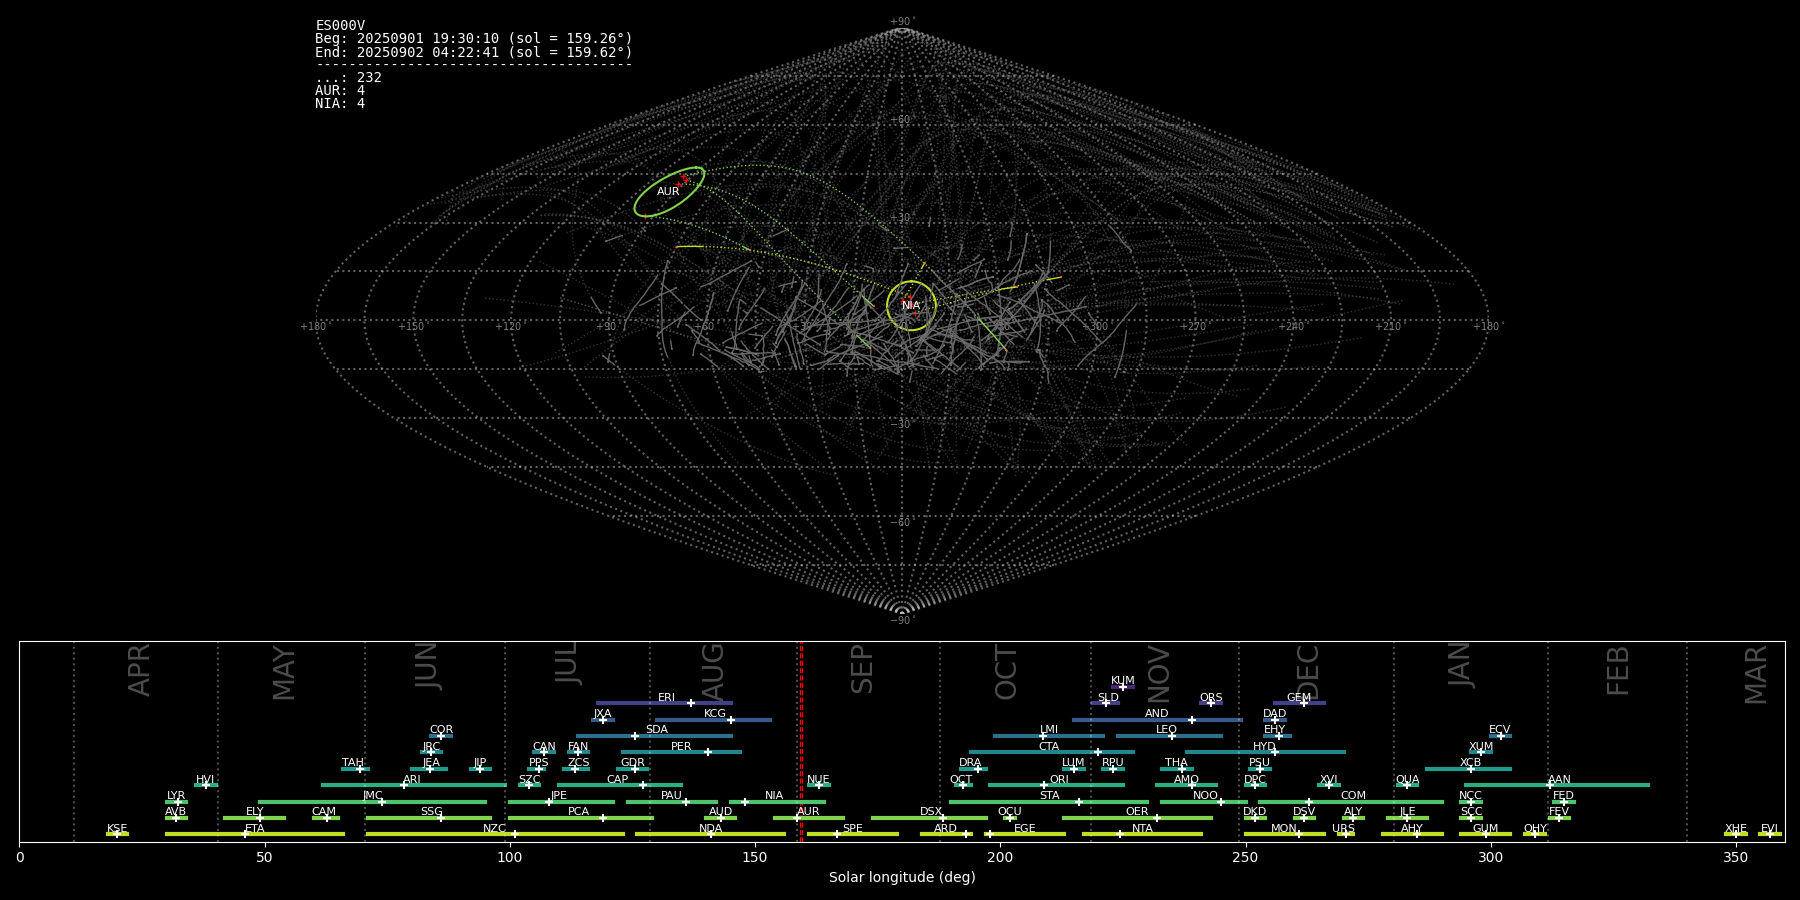
Task: Select the DRA shower bar label
Action: point(970,763)
